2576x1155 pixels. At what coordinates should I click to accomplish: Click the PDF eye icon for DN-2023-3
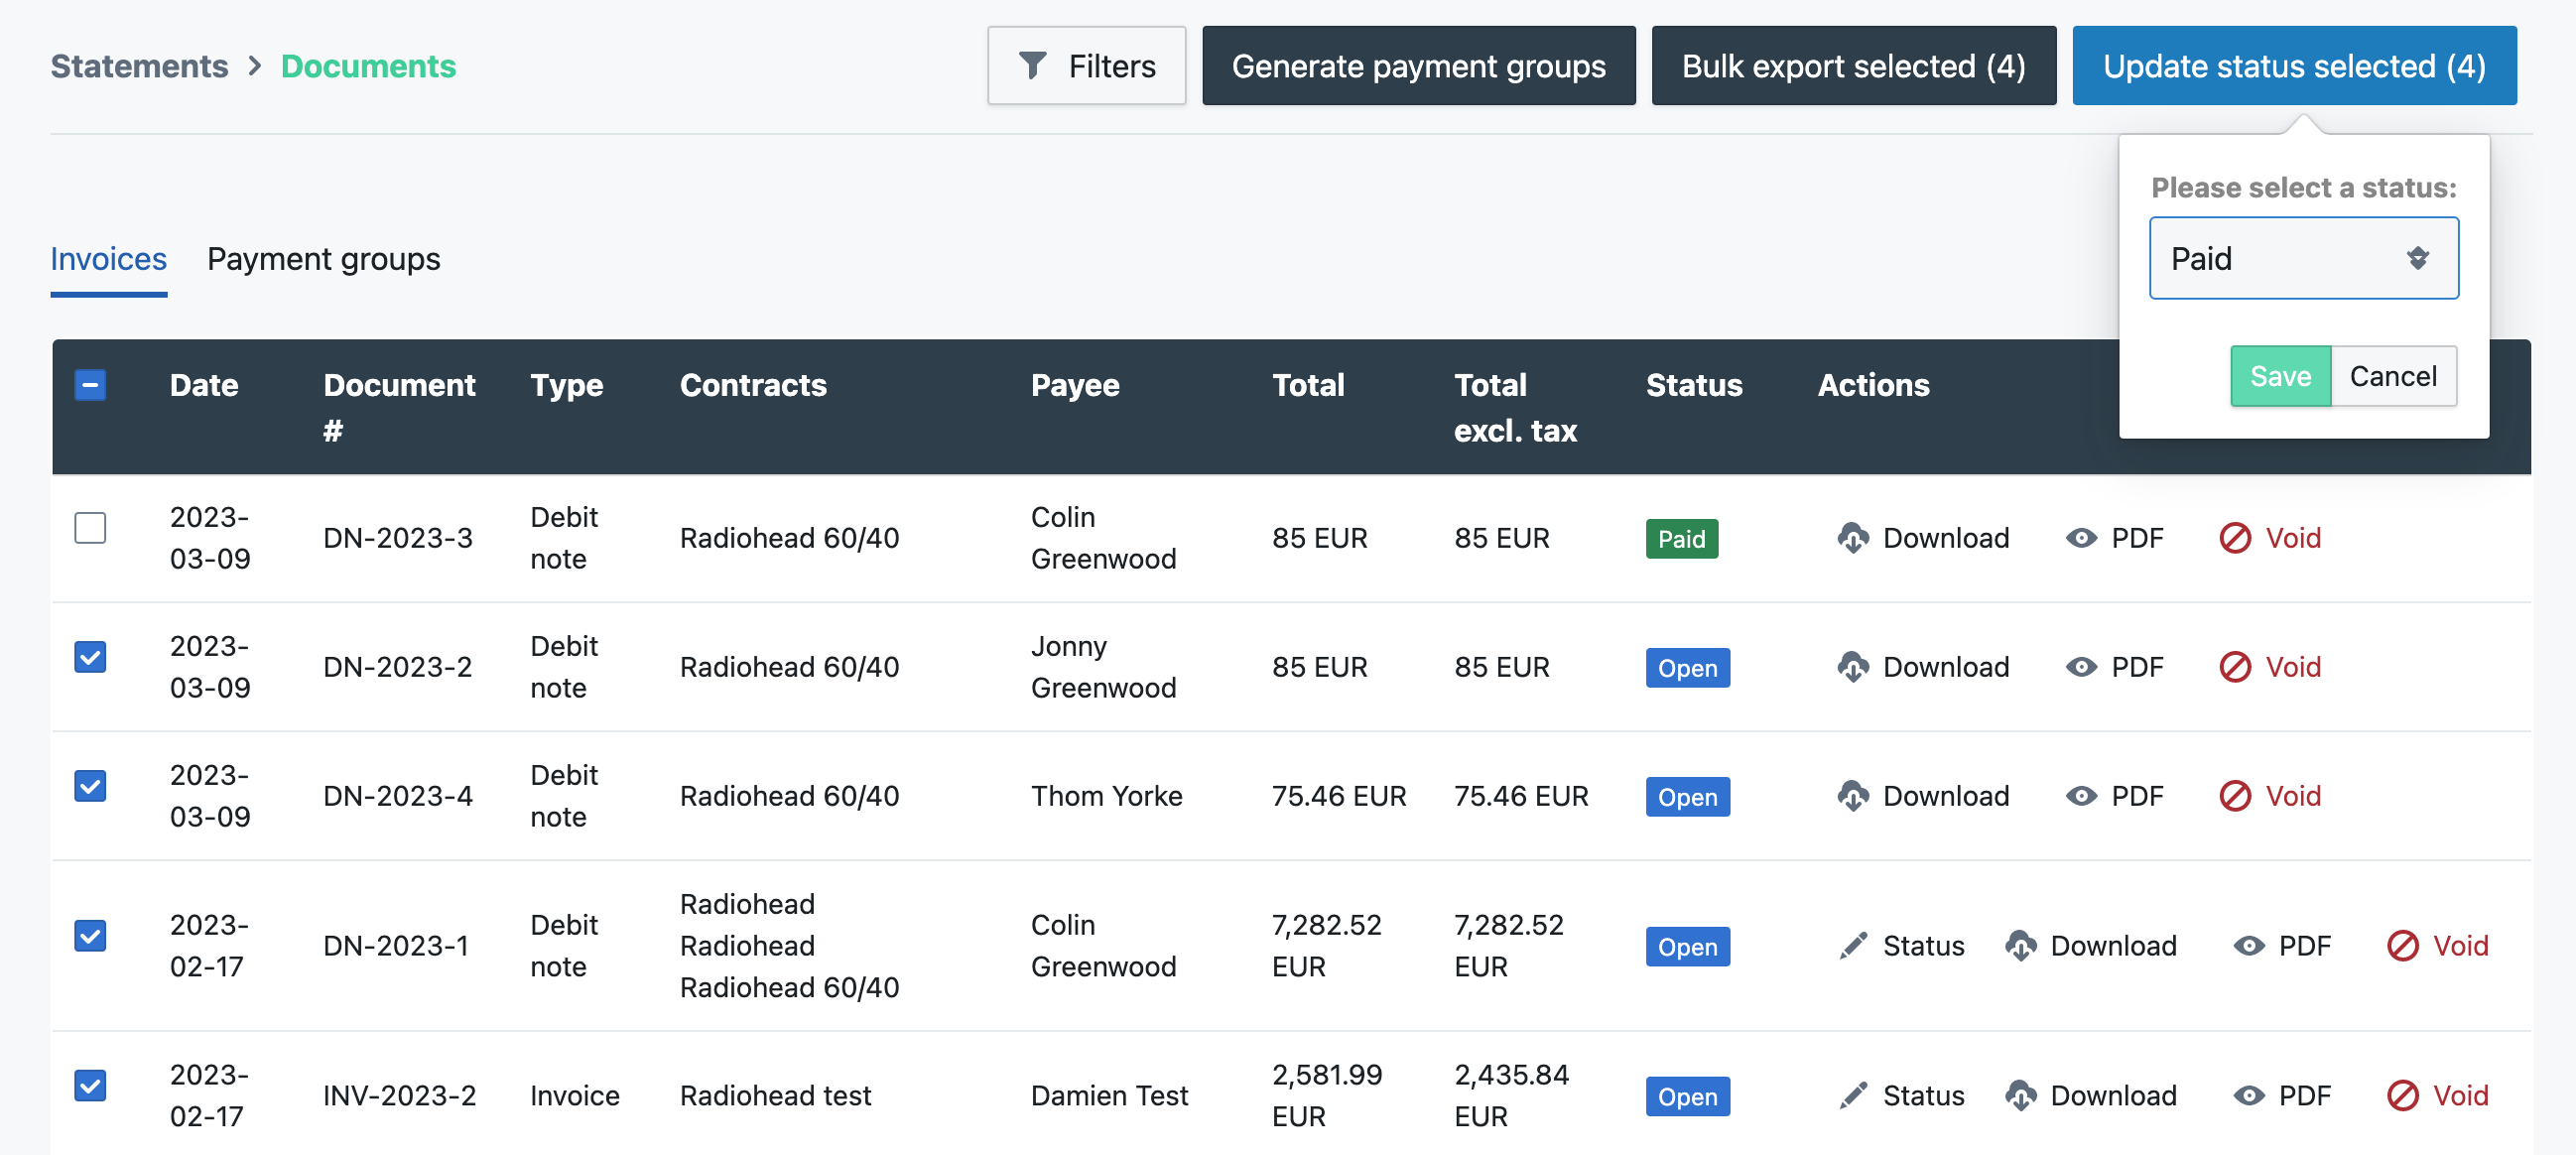2081,538
